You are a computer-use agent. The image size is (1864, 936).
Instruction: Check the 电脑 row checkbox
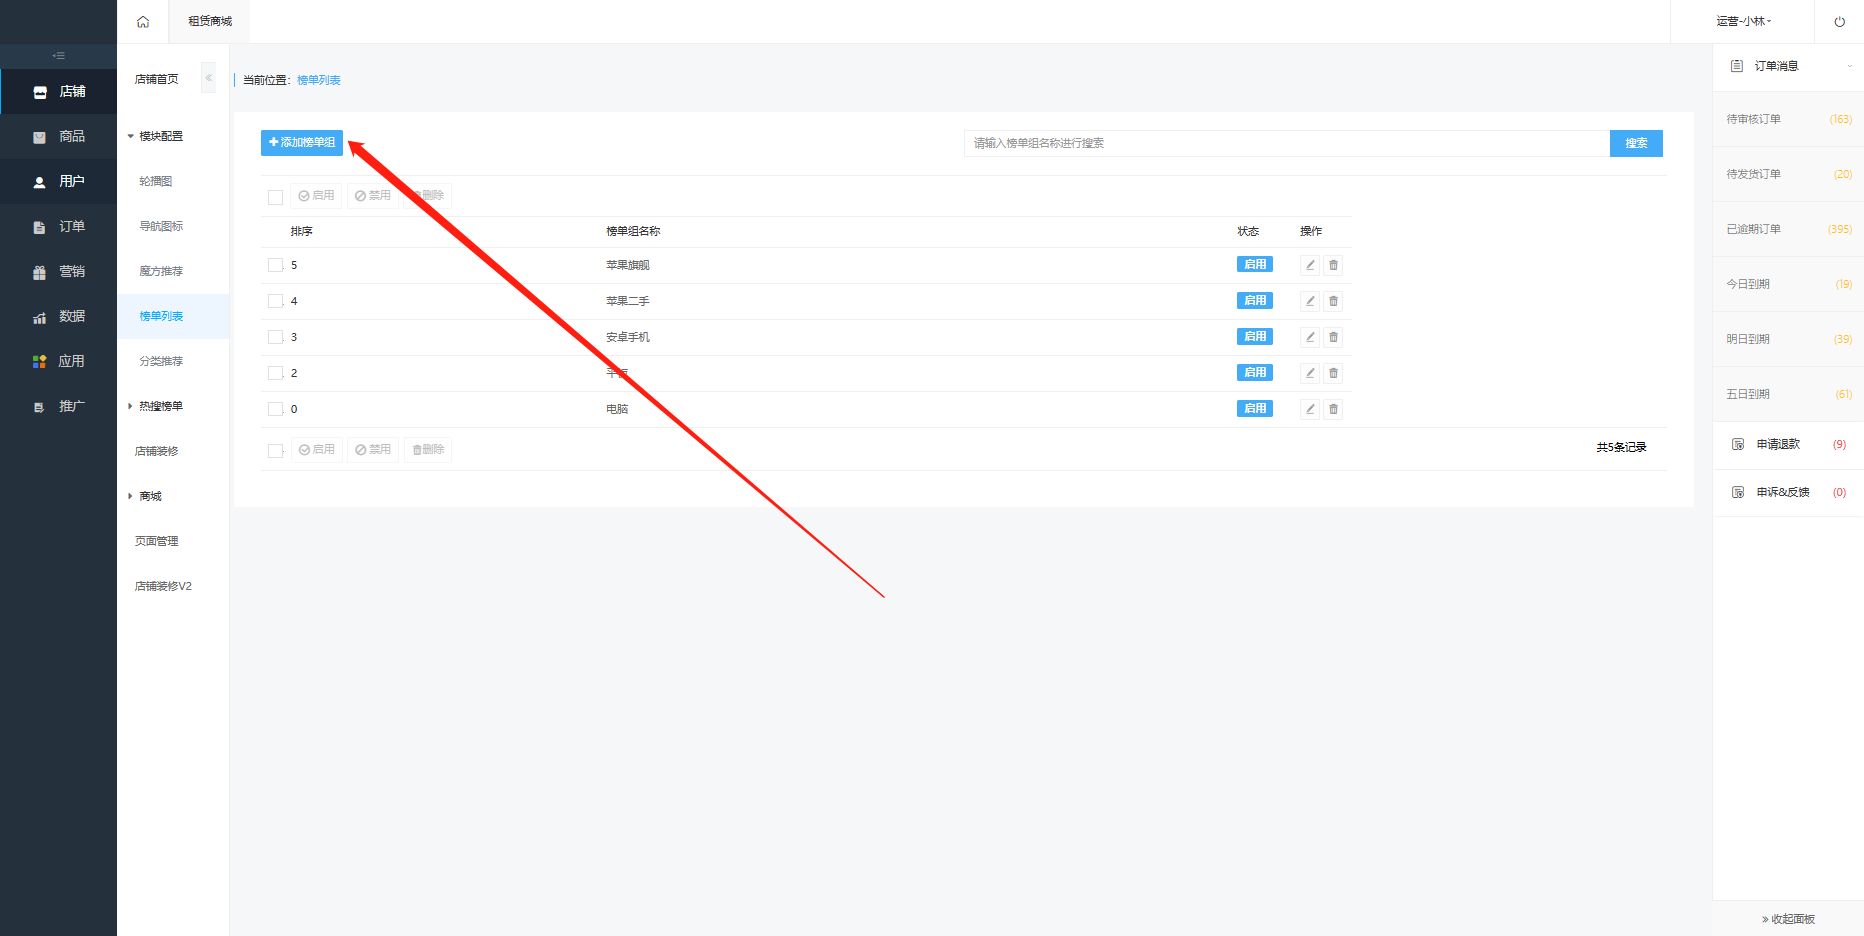[275, 409]
